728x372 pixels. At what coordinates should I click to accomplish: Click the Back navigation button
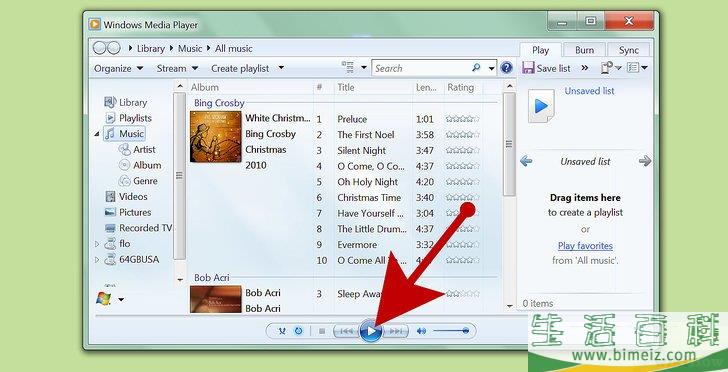pos(99,48)
